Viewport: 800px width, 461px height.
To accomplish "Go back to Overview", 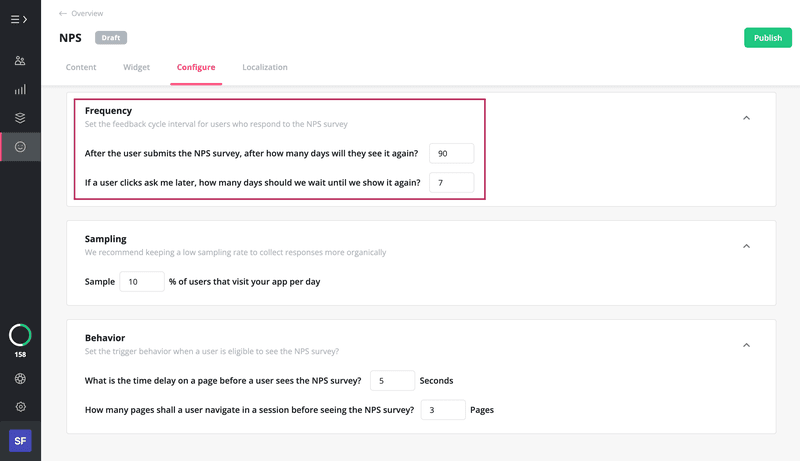I will [x=81, y=13].
